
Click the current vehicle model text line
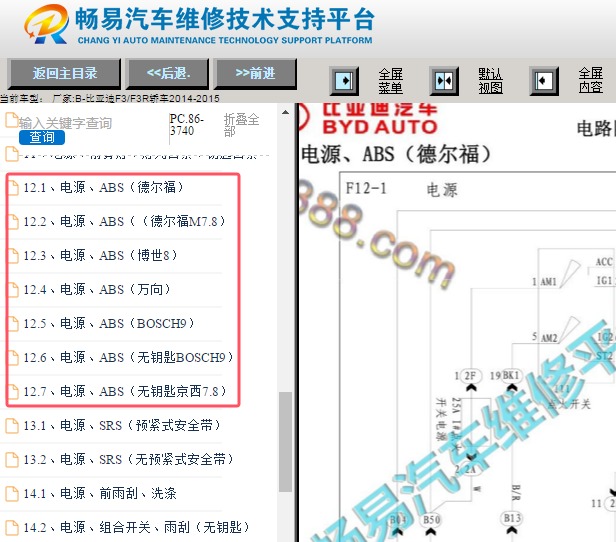click(110, 98)
